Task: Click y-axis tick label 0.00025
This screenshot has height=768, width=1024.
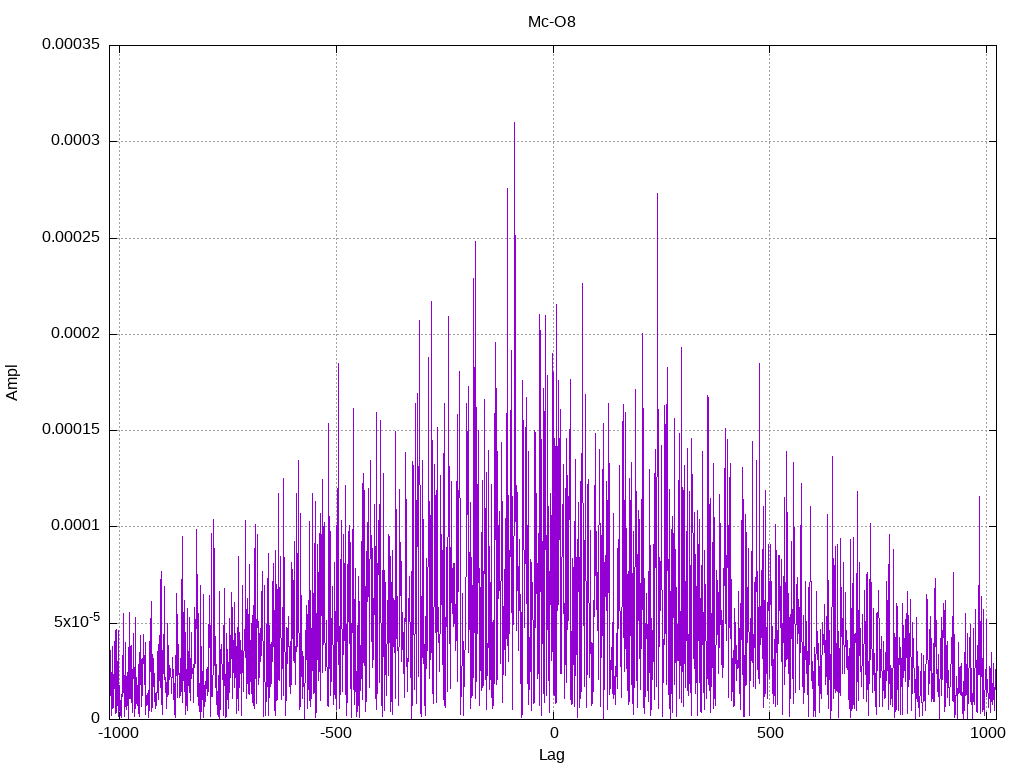Action: pyautogui.click(x=71, y=237)
